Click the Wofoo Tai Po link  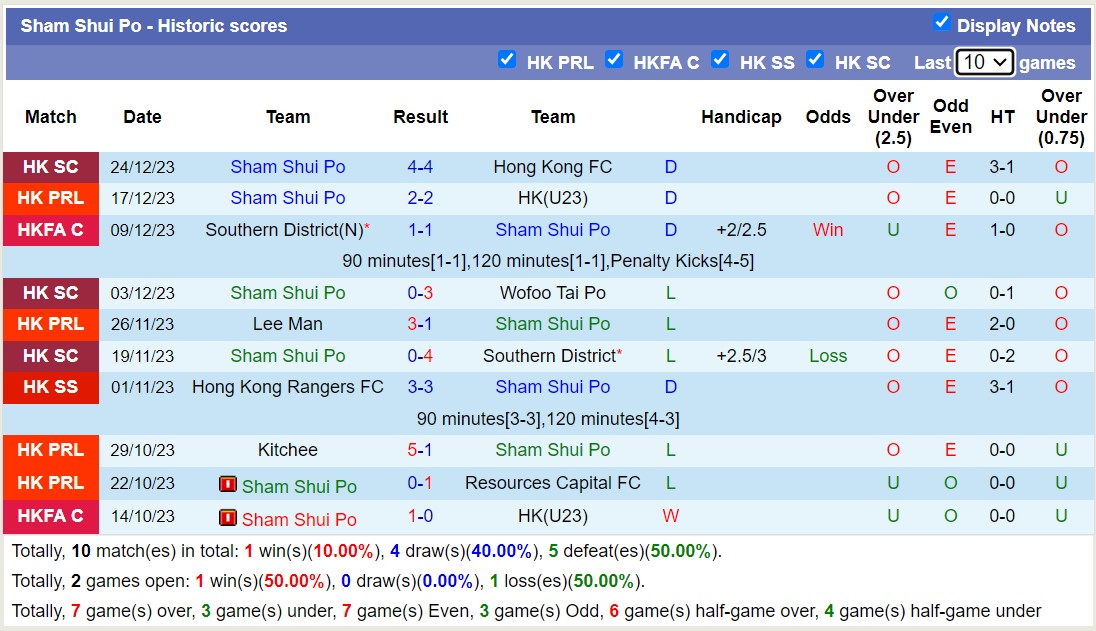(x=553, y=293)
